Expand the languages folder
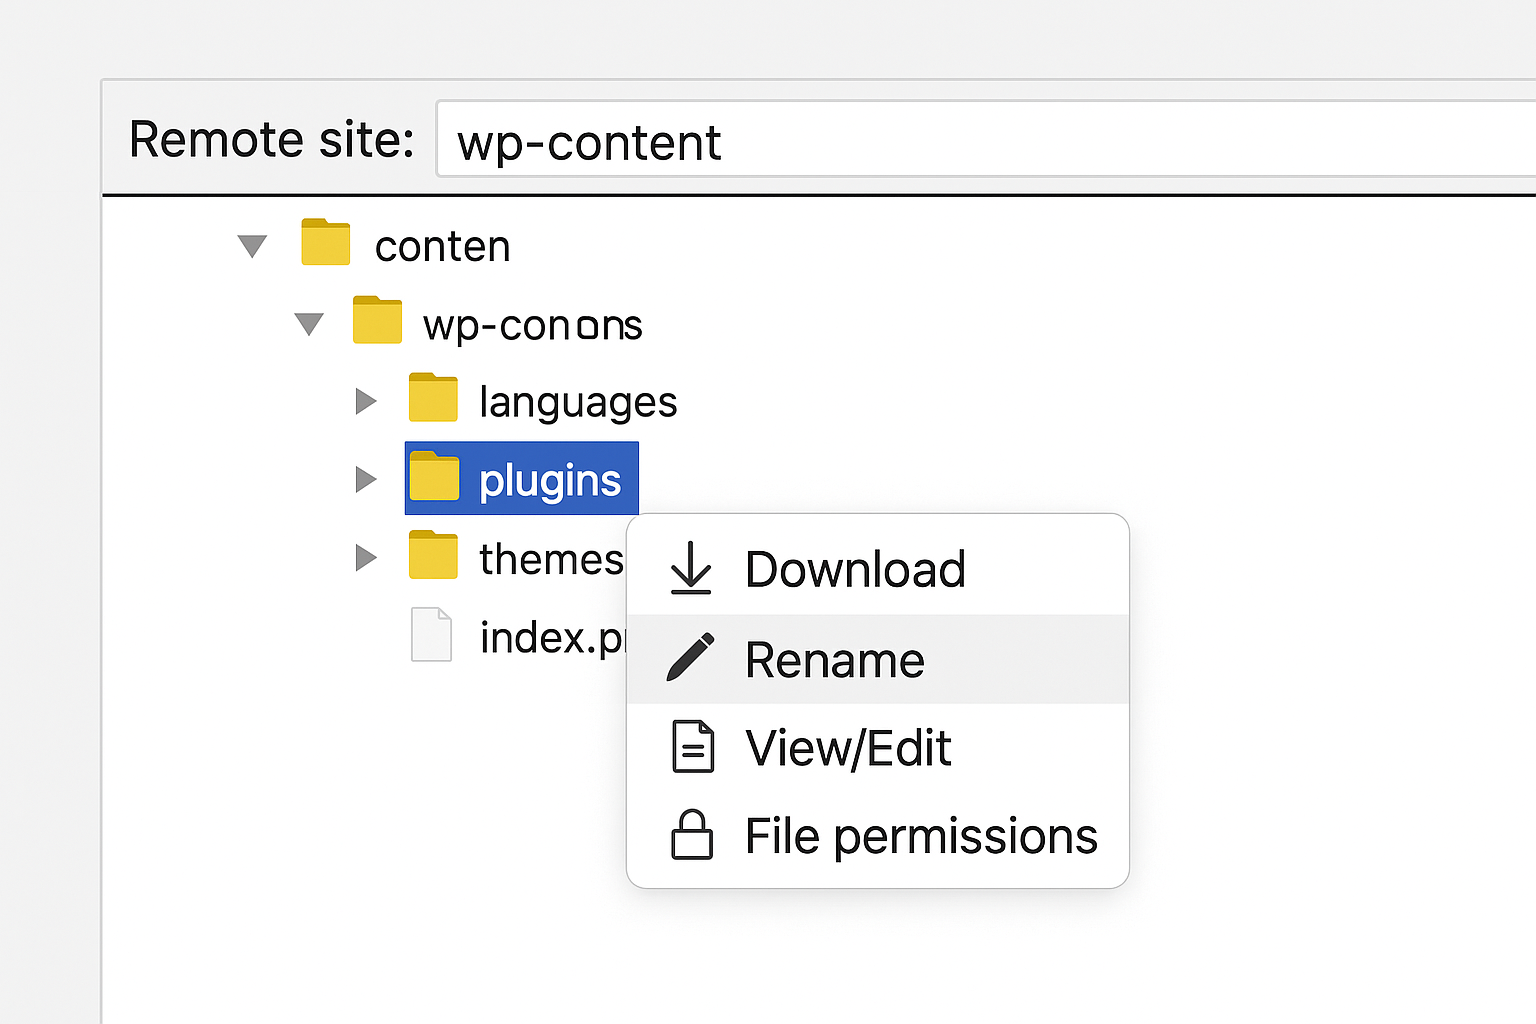 366,401
